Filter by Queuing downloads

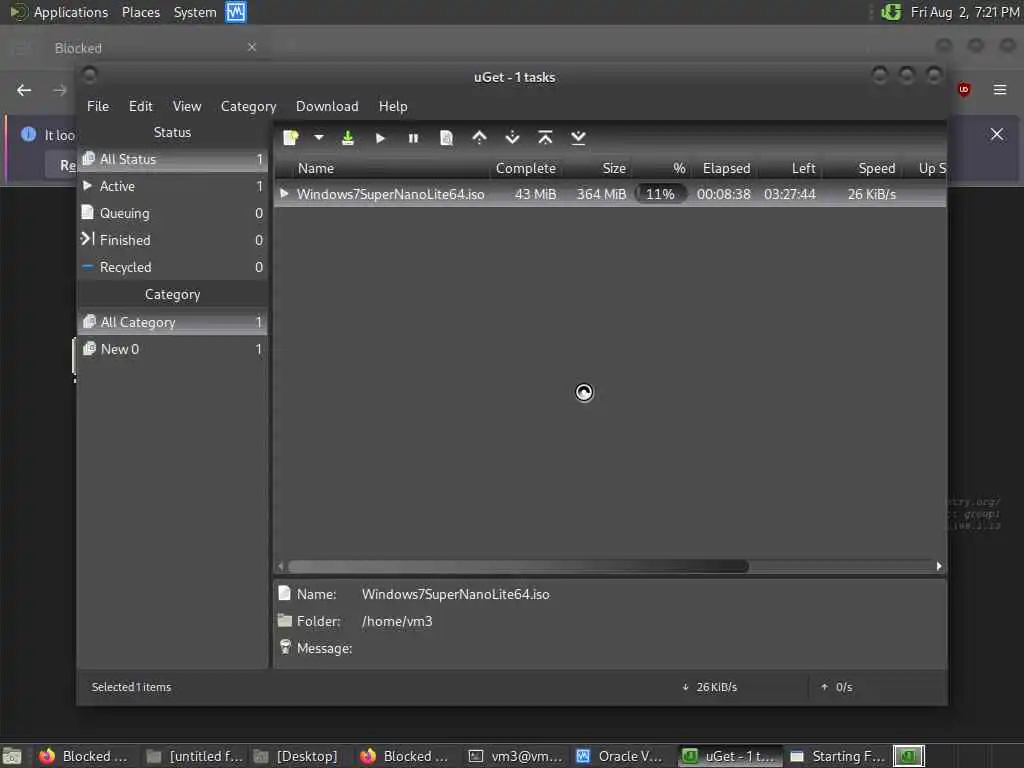(x=172, y=214)
